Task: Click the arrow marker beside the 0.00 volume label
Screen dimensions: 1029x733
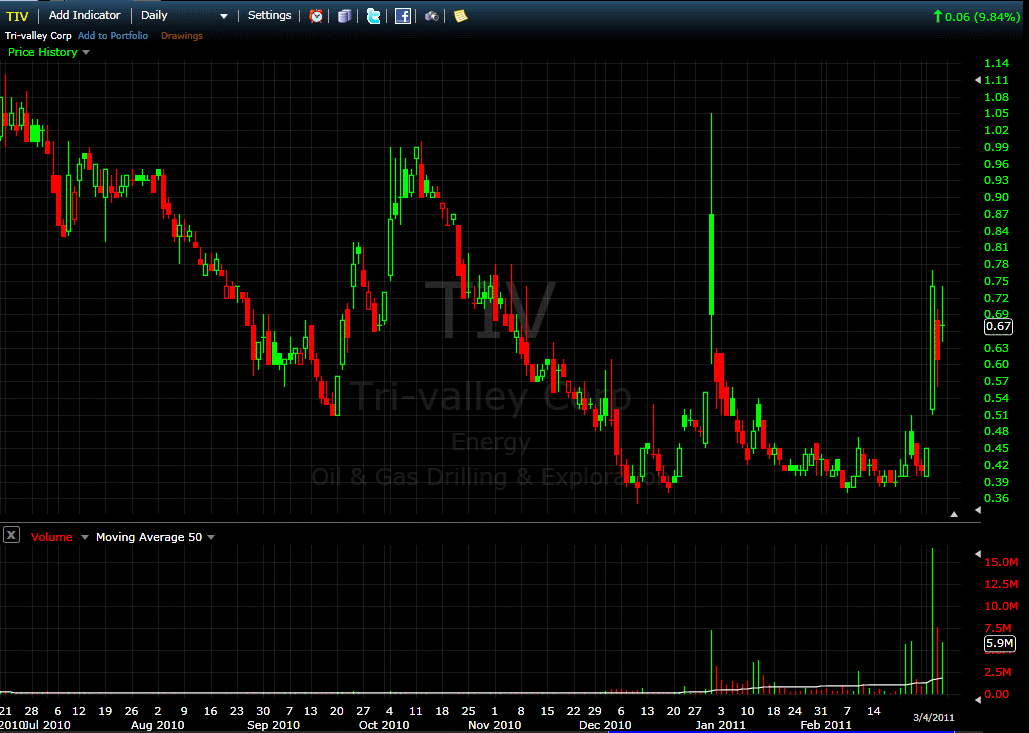Action: (977, 700)
